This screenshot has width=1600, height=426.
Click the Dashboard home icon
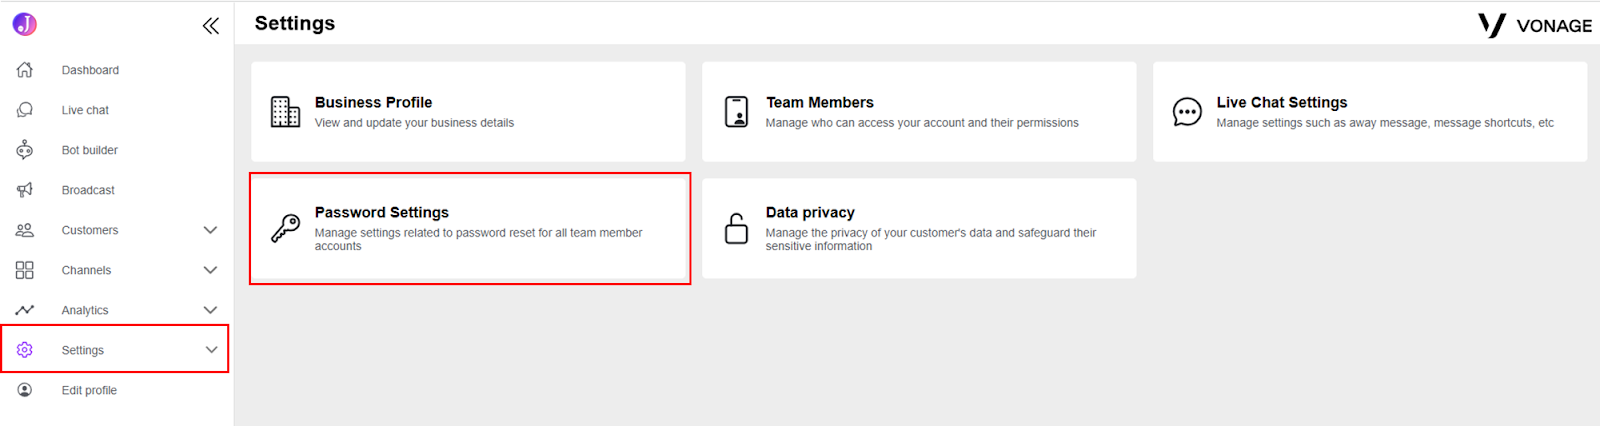[x=25, y=70]
